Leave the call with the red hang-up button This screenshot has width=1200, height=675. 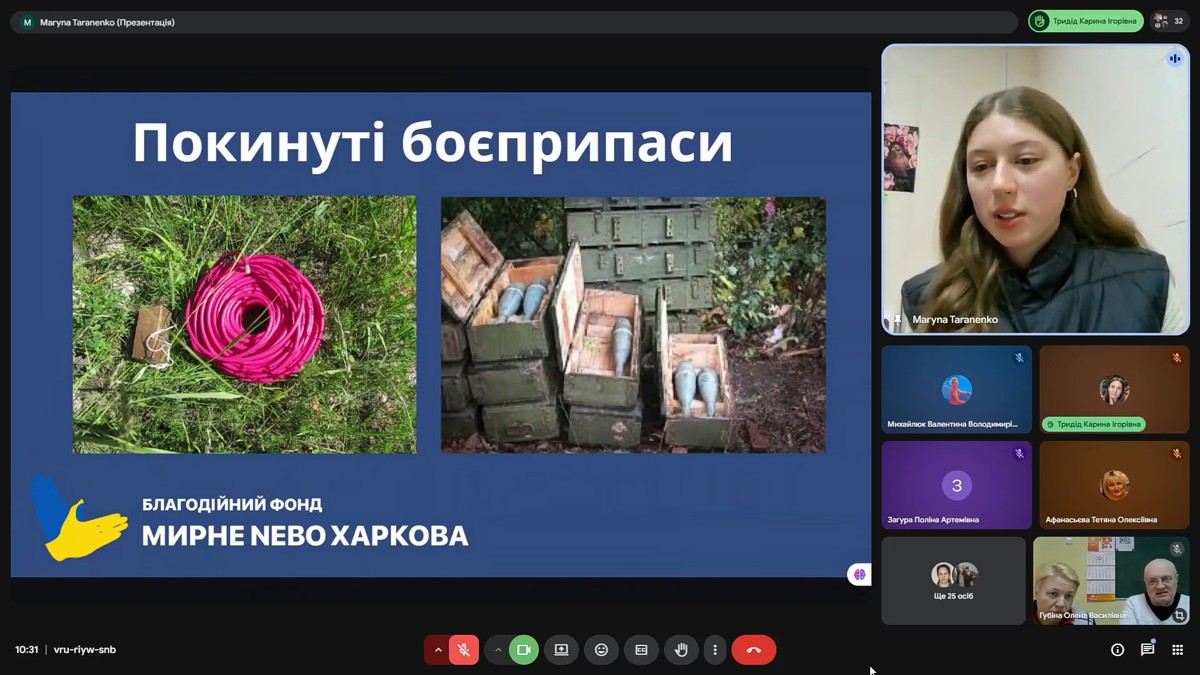pos(753,650)
